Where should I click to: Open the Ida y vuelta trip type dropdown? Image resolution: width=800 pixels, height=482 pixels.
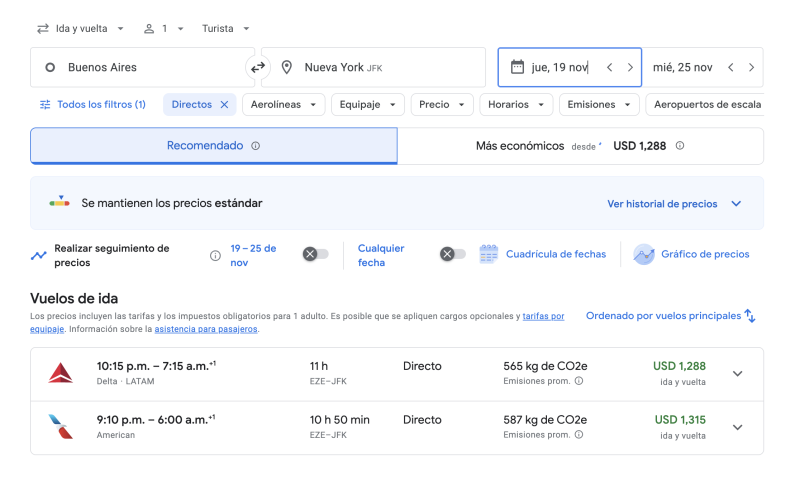tap(81, 28)
